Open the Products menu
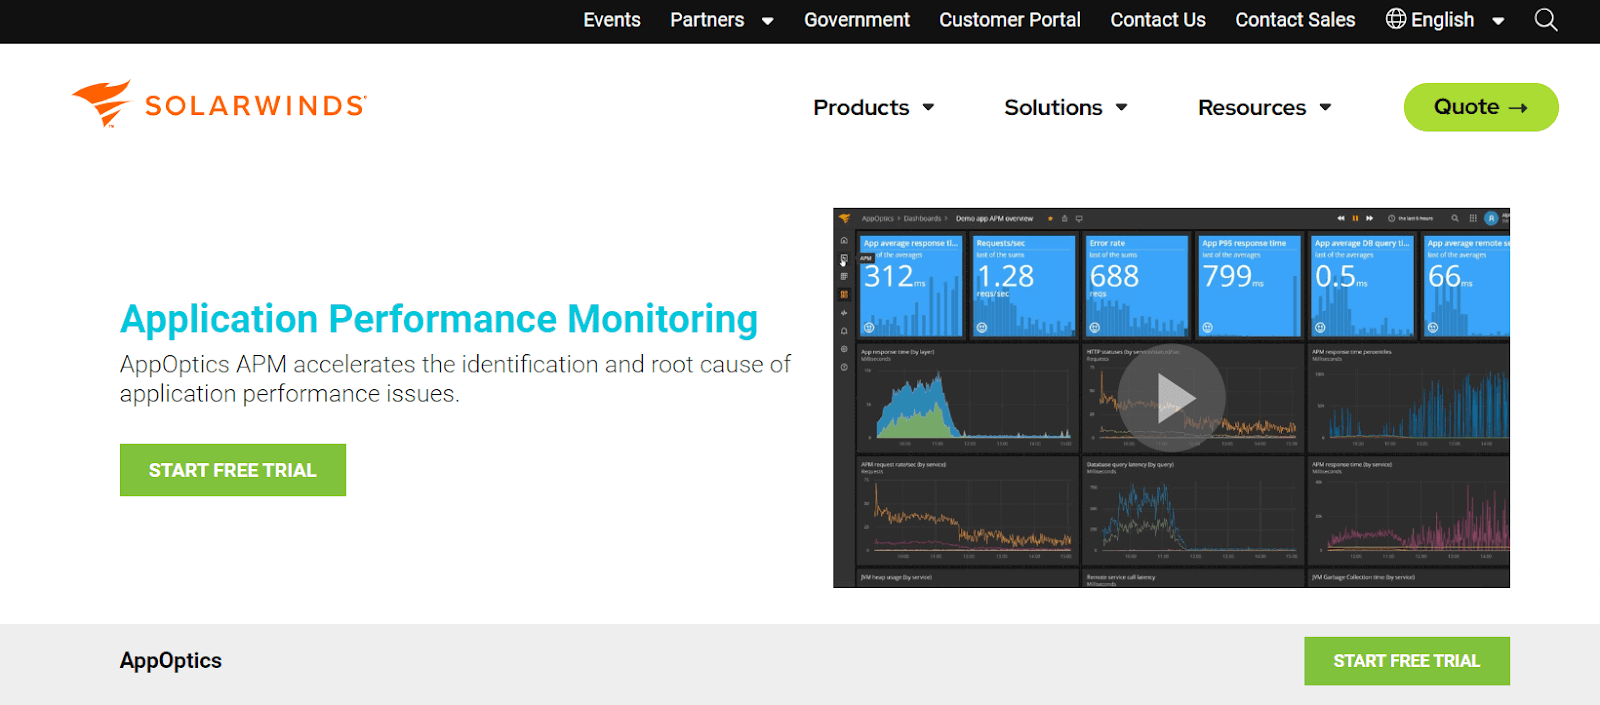 (x=861, y=107)
